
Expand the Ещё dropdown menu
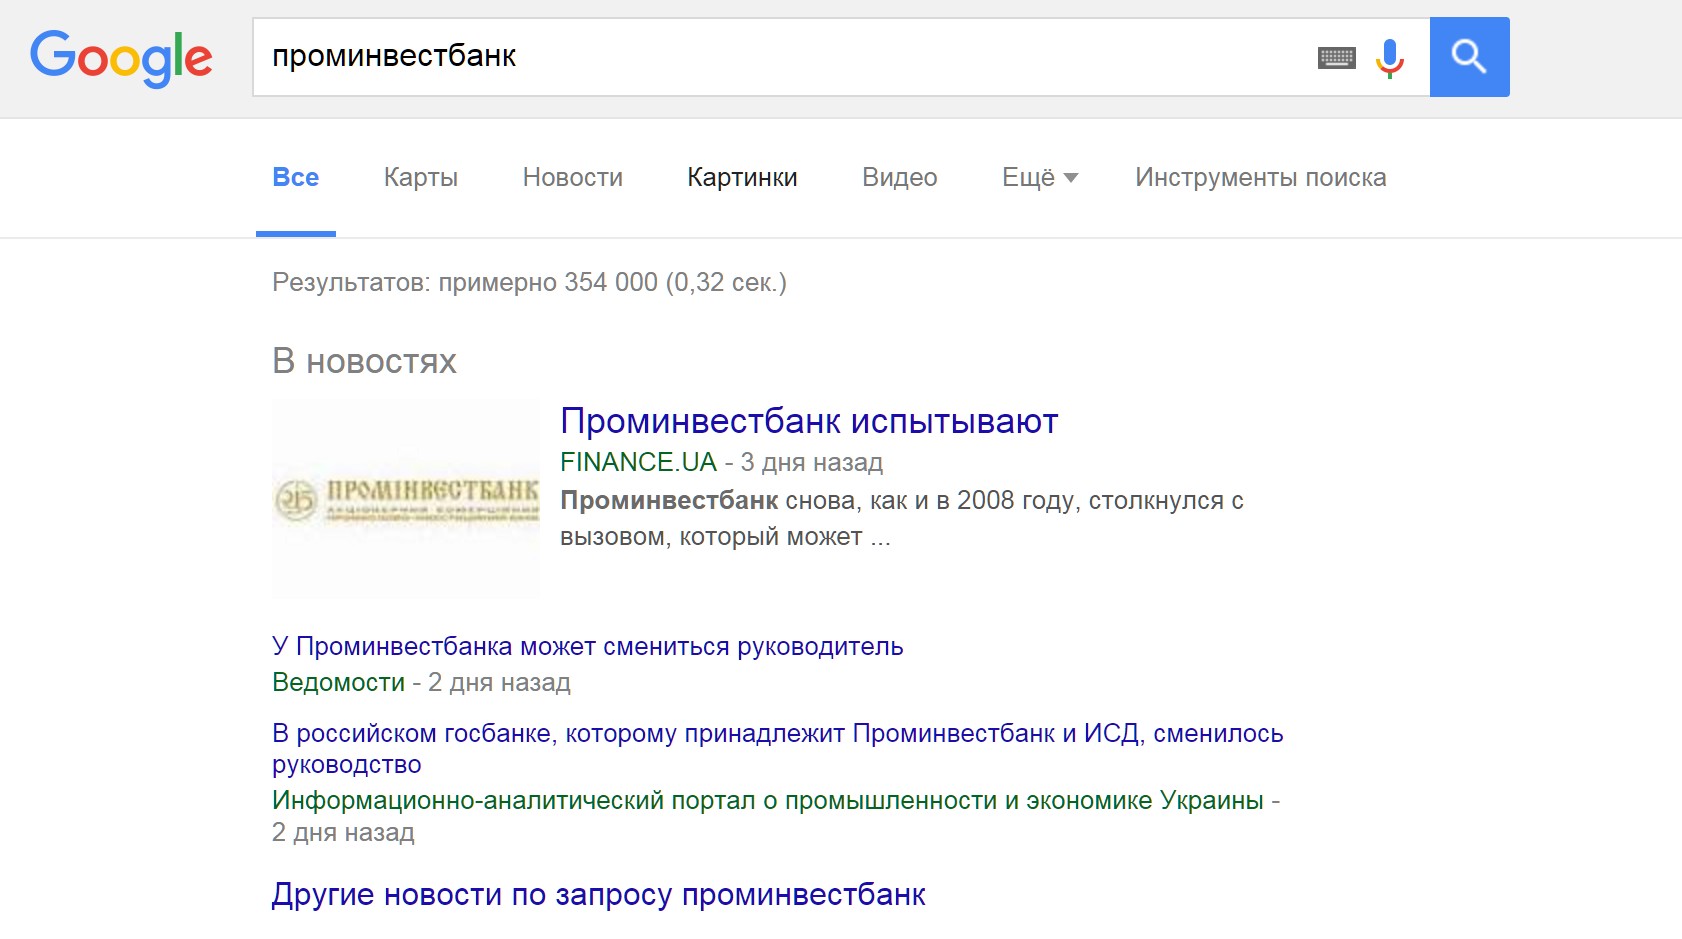[x=1040, y=177]
